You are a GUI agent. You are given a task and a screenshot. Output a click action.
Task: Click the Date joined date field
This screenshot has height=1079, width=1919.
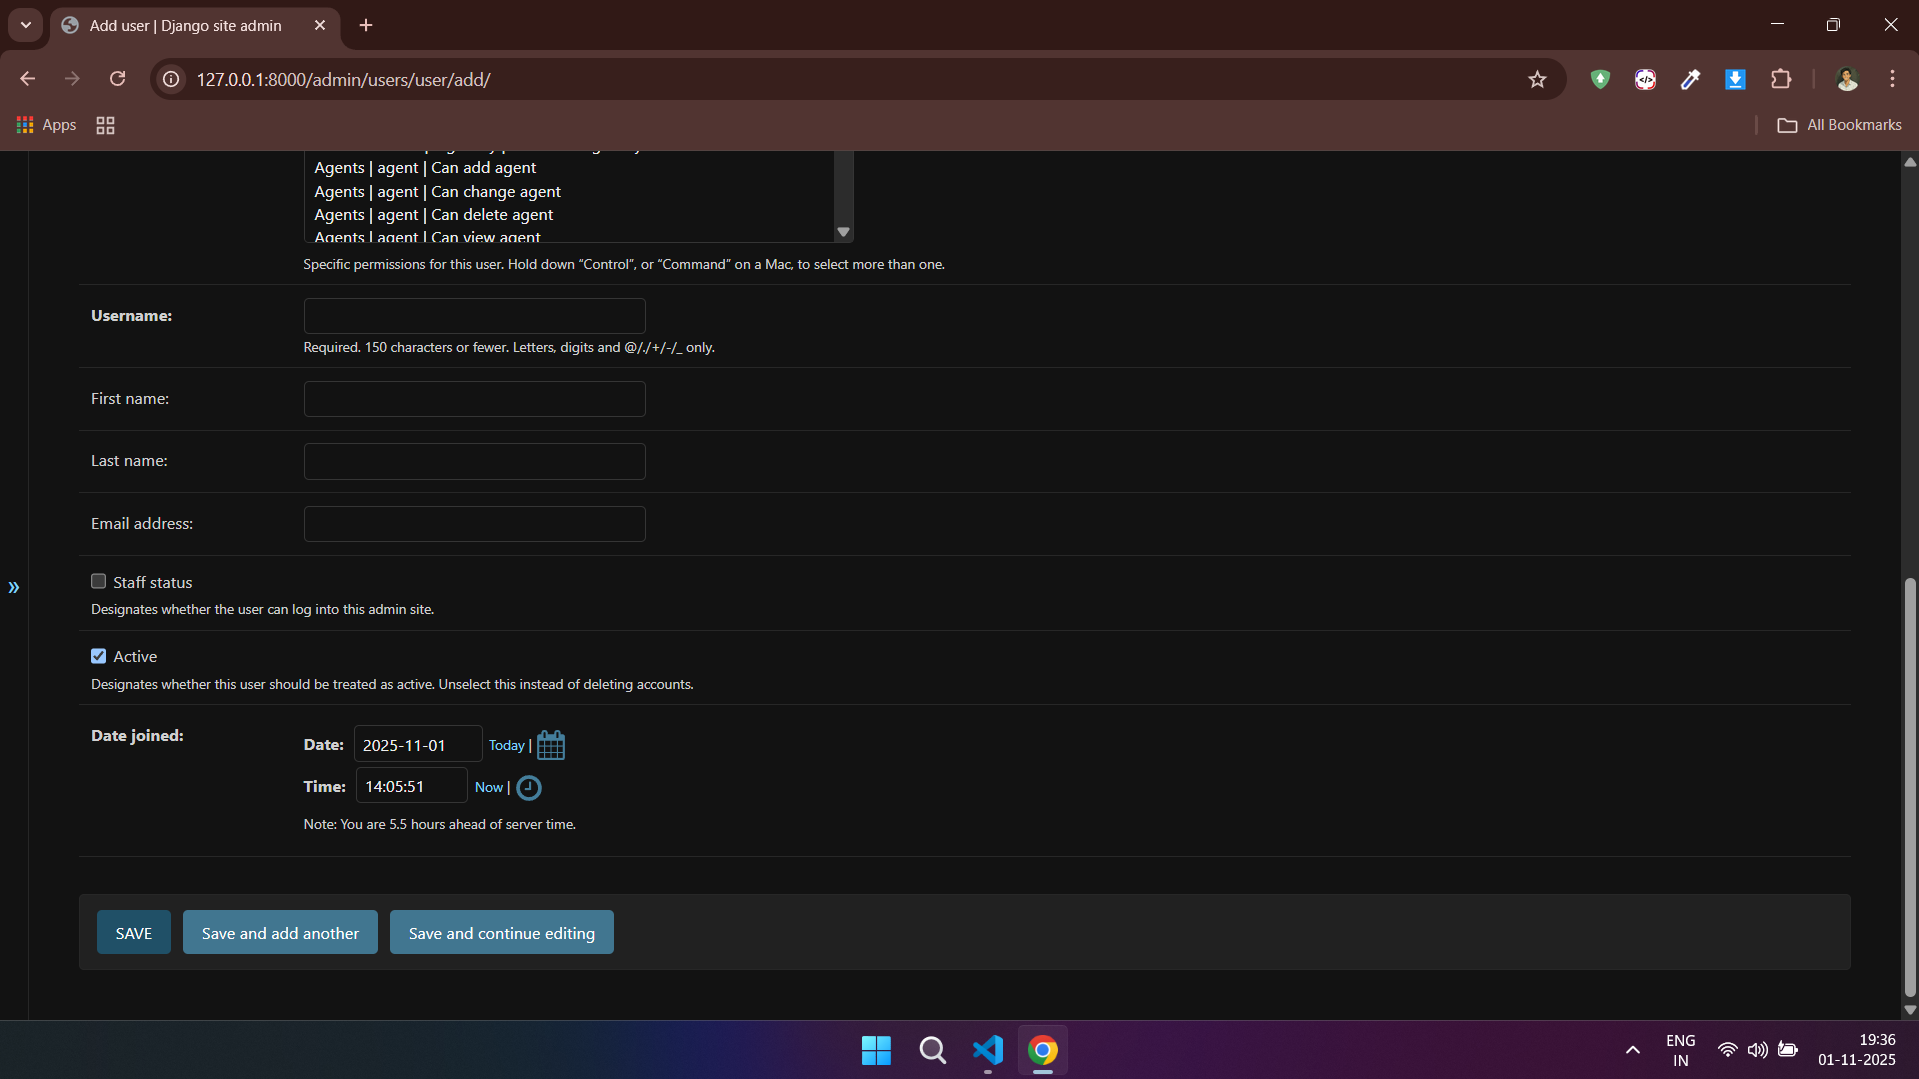(x=418, y=745)
